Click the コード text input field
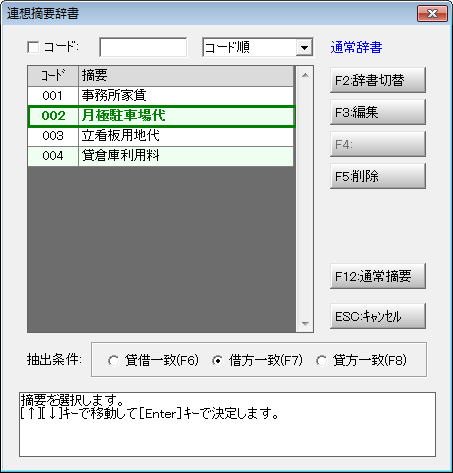453x473 pixels. (143, 47)
